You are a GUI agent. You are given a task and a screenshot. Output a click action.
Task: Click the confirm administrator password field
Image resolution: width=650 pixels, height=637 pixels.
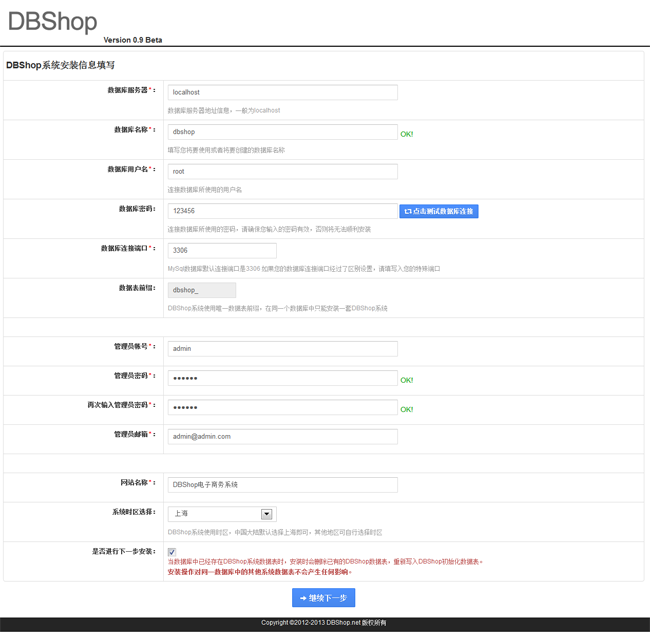pos(282,407)
